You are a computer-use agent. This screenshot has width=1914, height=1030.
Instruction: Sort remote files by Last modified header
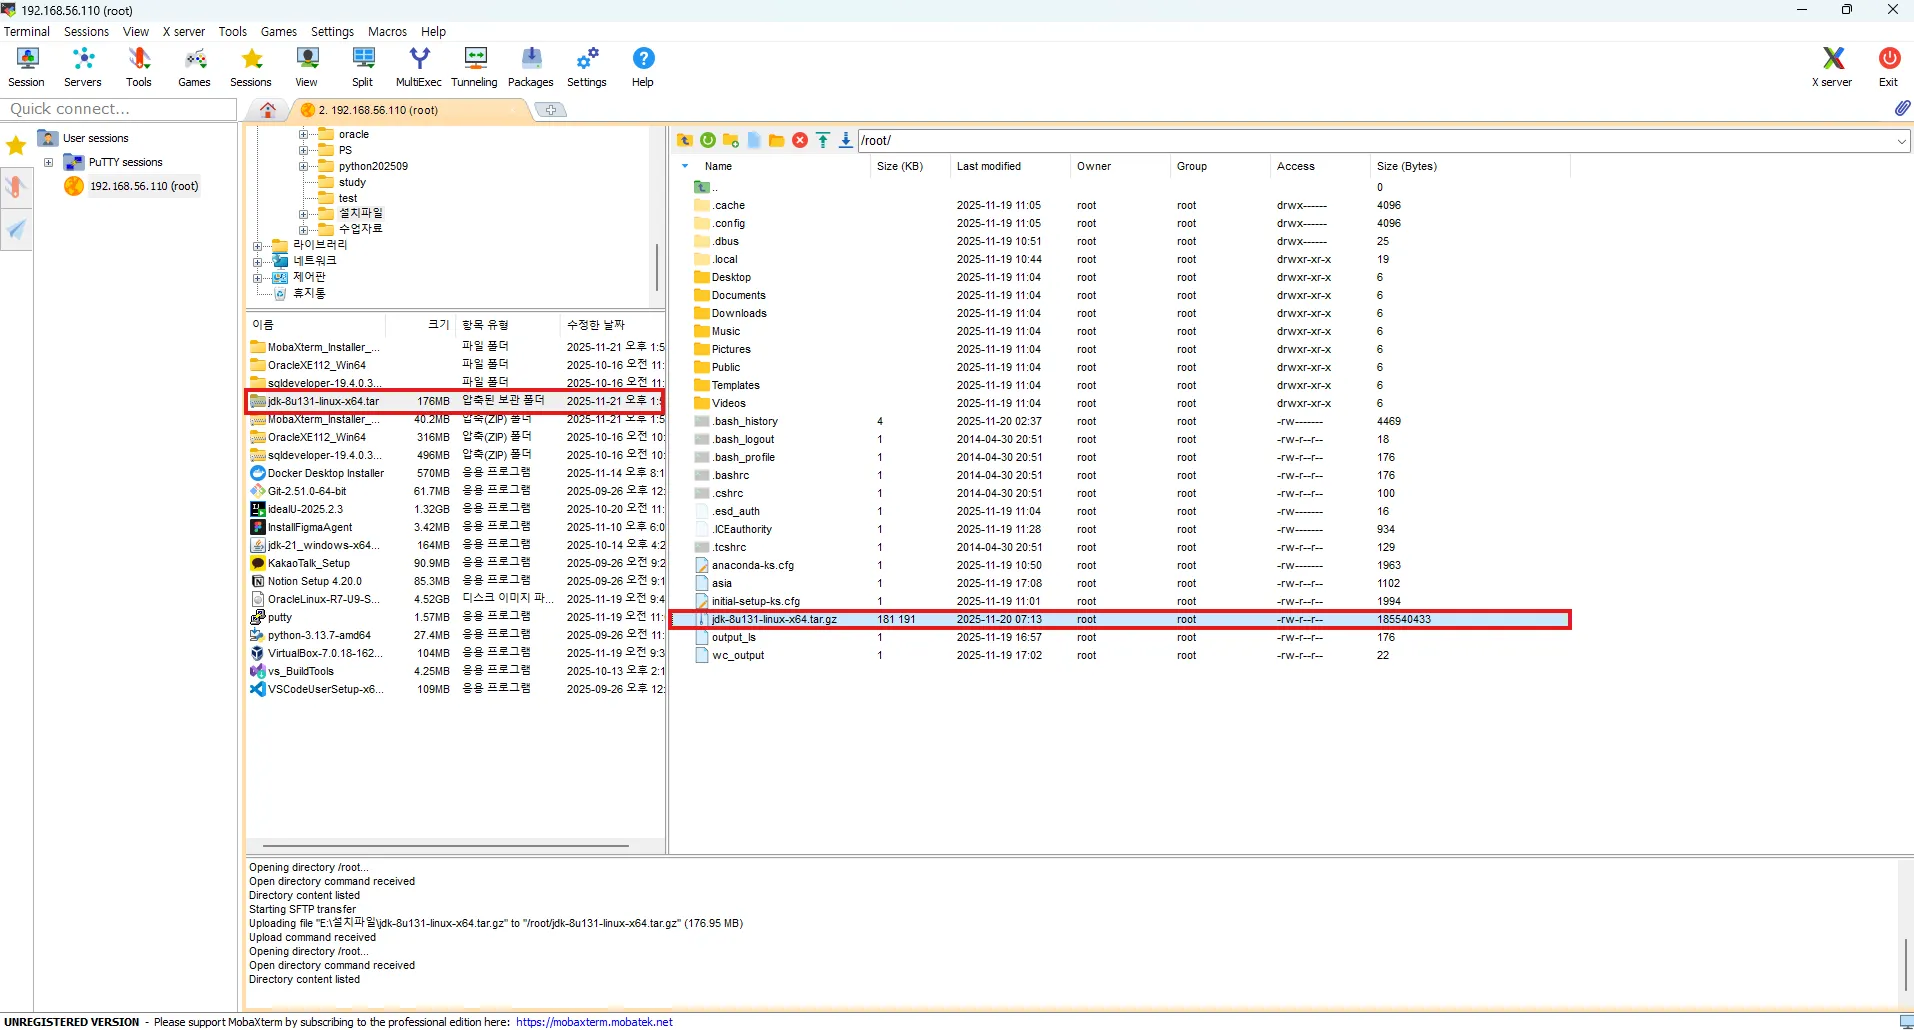pyautogui.click(x=989, y=166)
